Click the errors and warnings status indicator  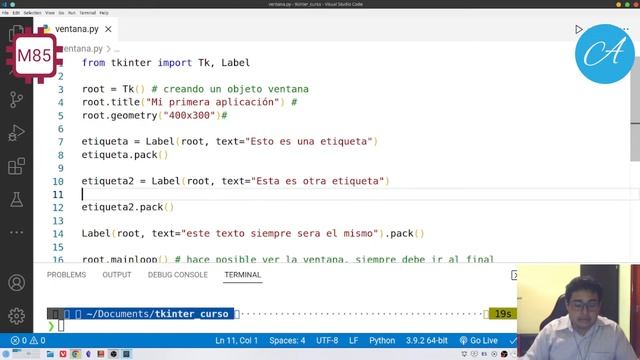[x=28, y=340]
